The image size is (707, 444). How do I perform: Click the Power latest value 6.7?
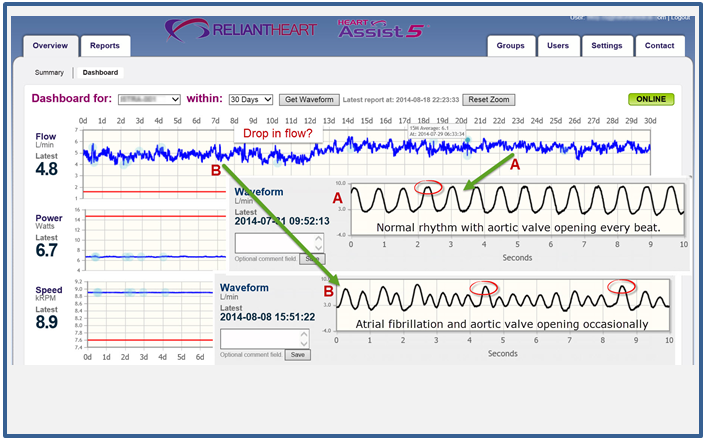click(46, 250)
